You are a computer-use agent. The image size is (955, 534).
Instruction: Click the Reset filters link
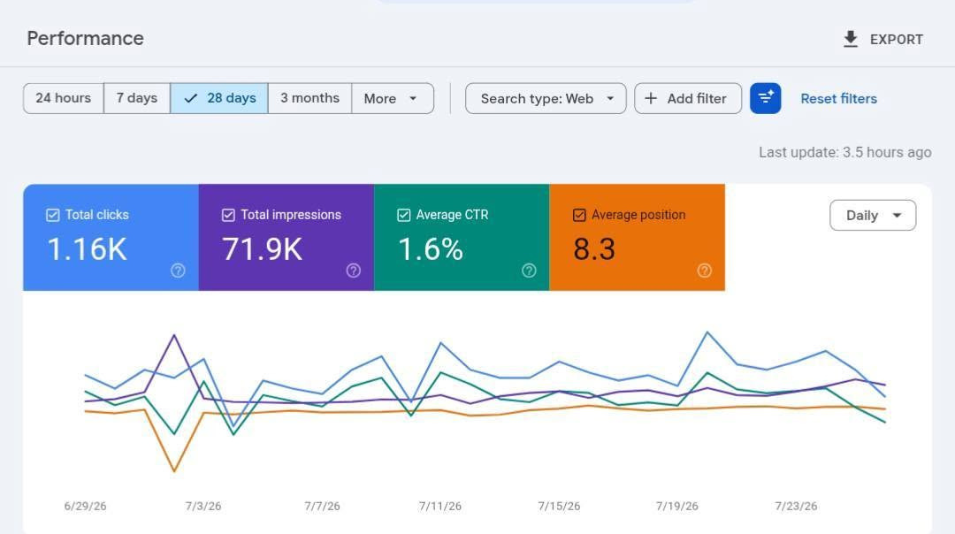click(839, 99)
